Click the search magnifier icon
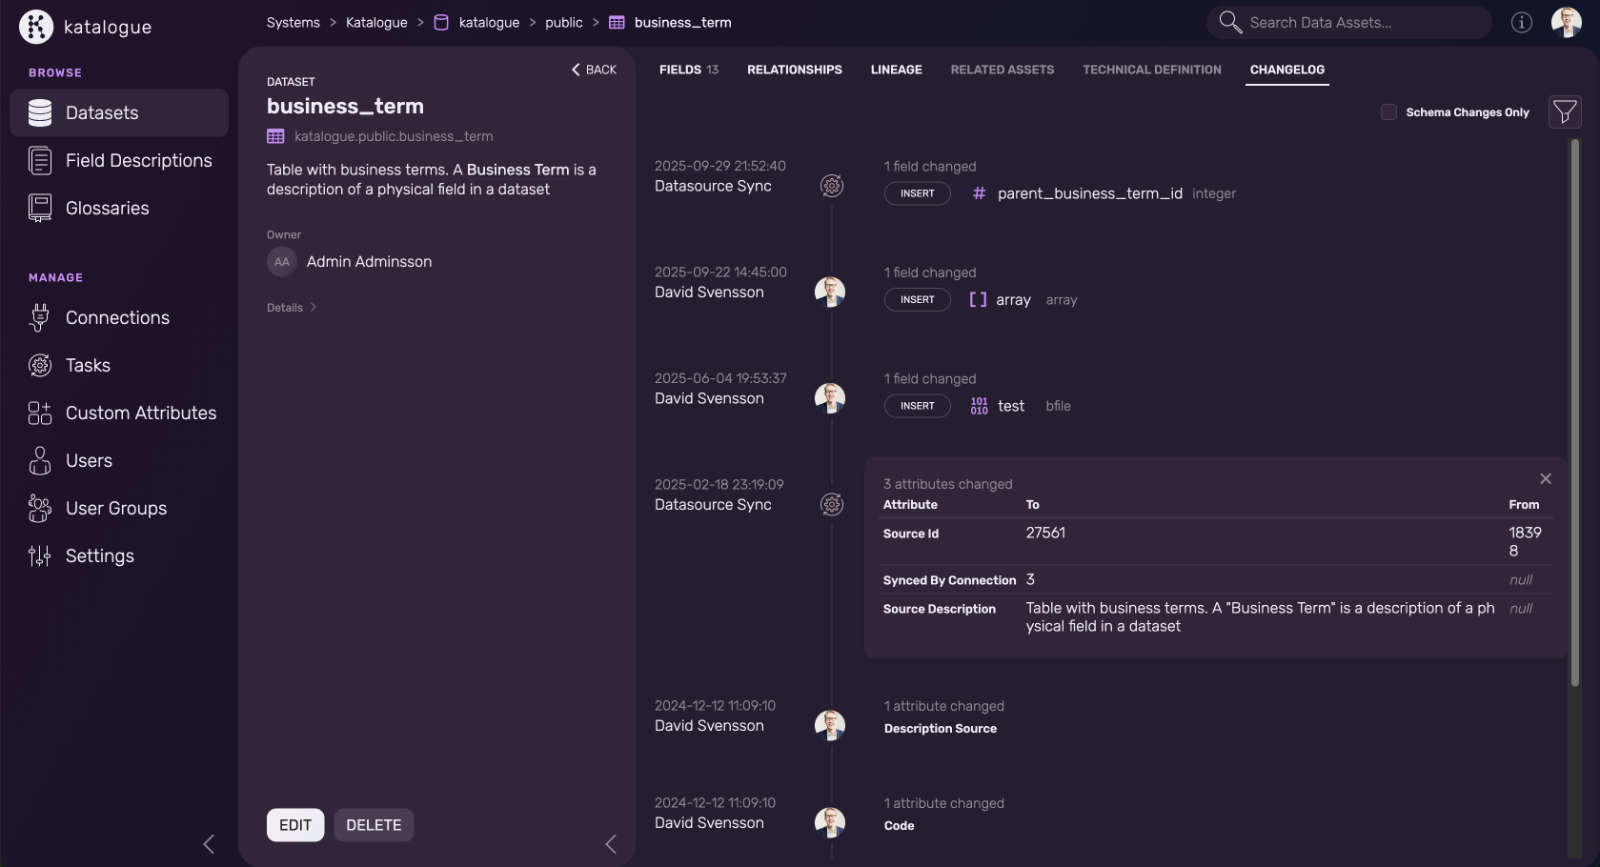1600x867 pixels. (1230, 22)
